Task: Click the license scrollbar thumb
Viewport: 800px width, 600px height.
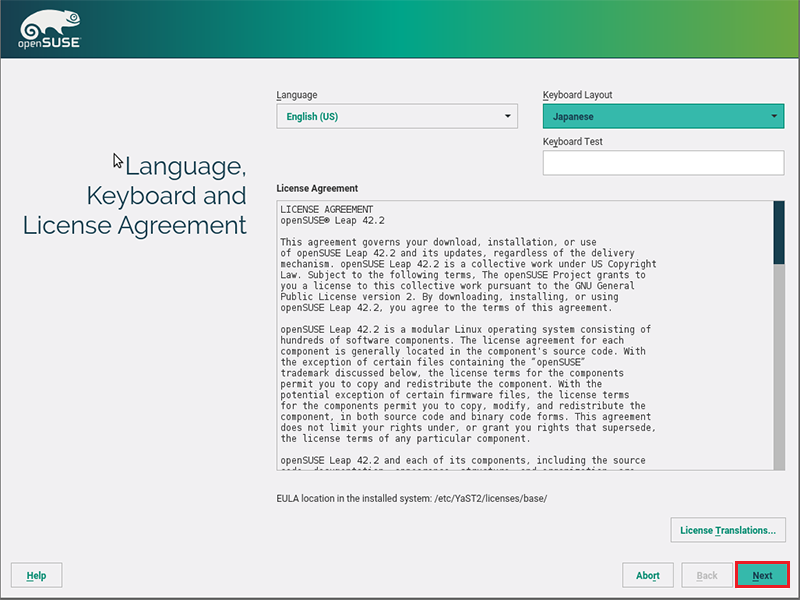Action: (x=779, y=232)
